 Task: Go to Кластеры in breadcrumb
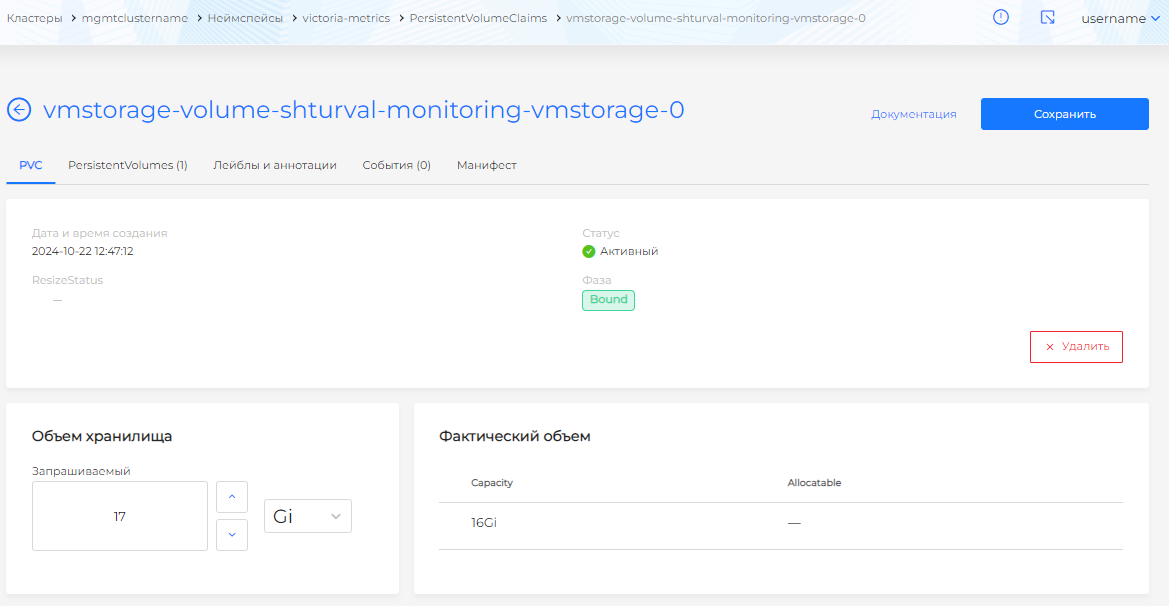(34, 18)
